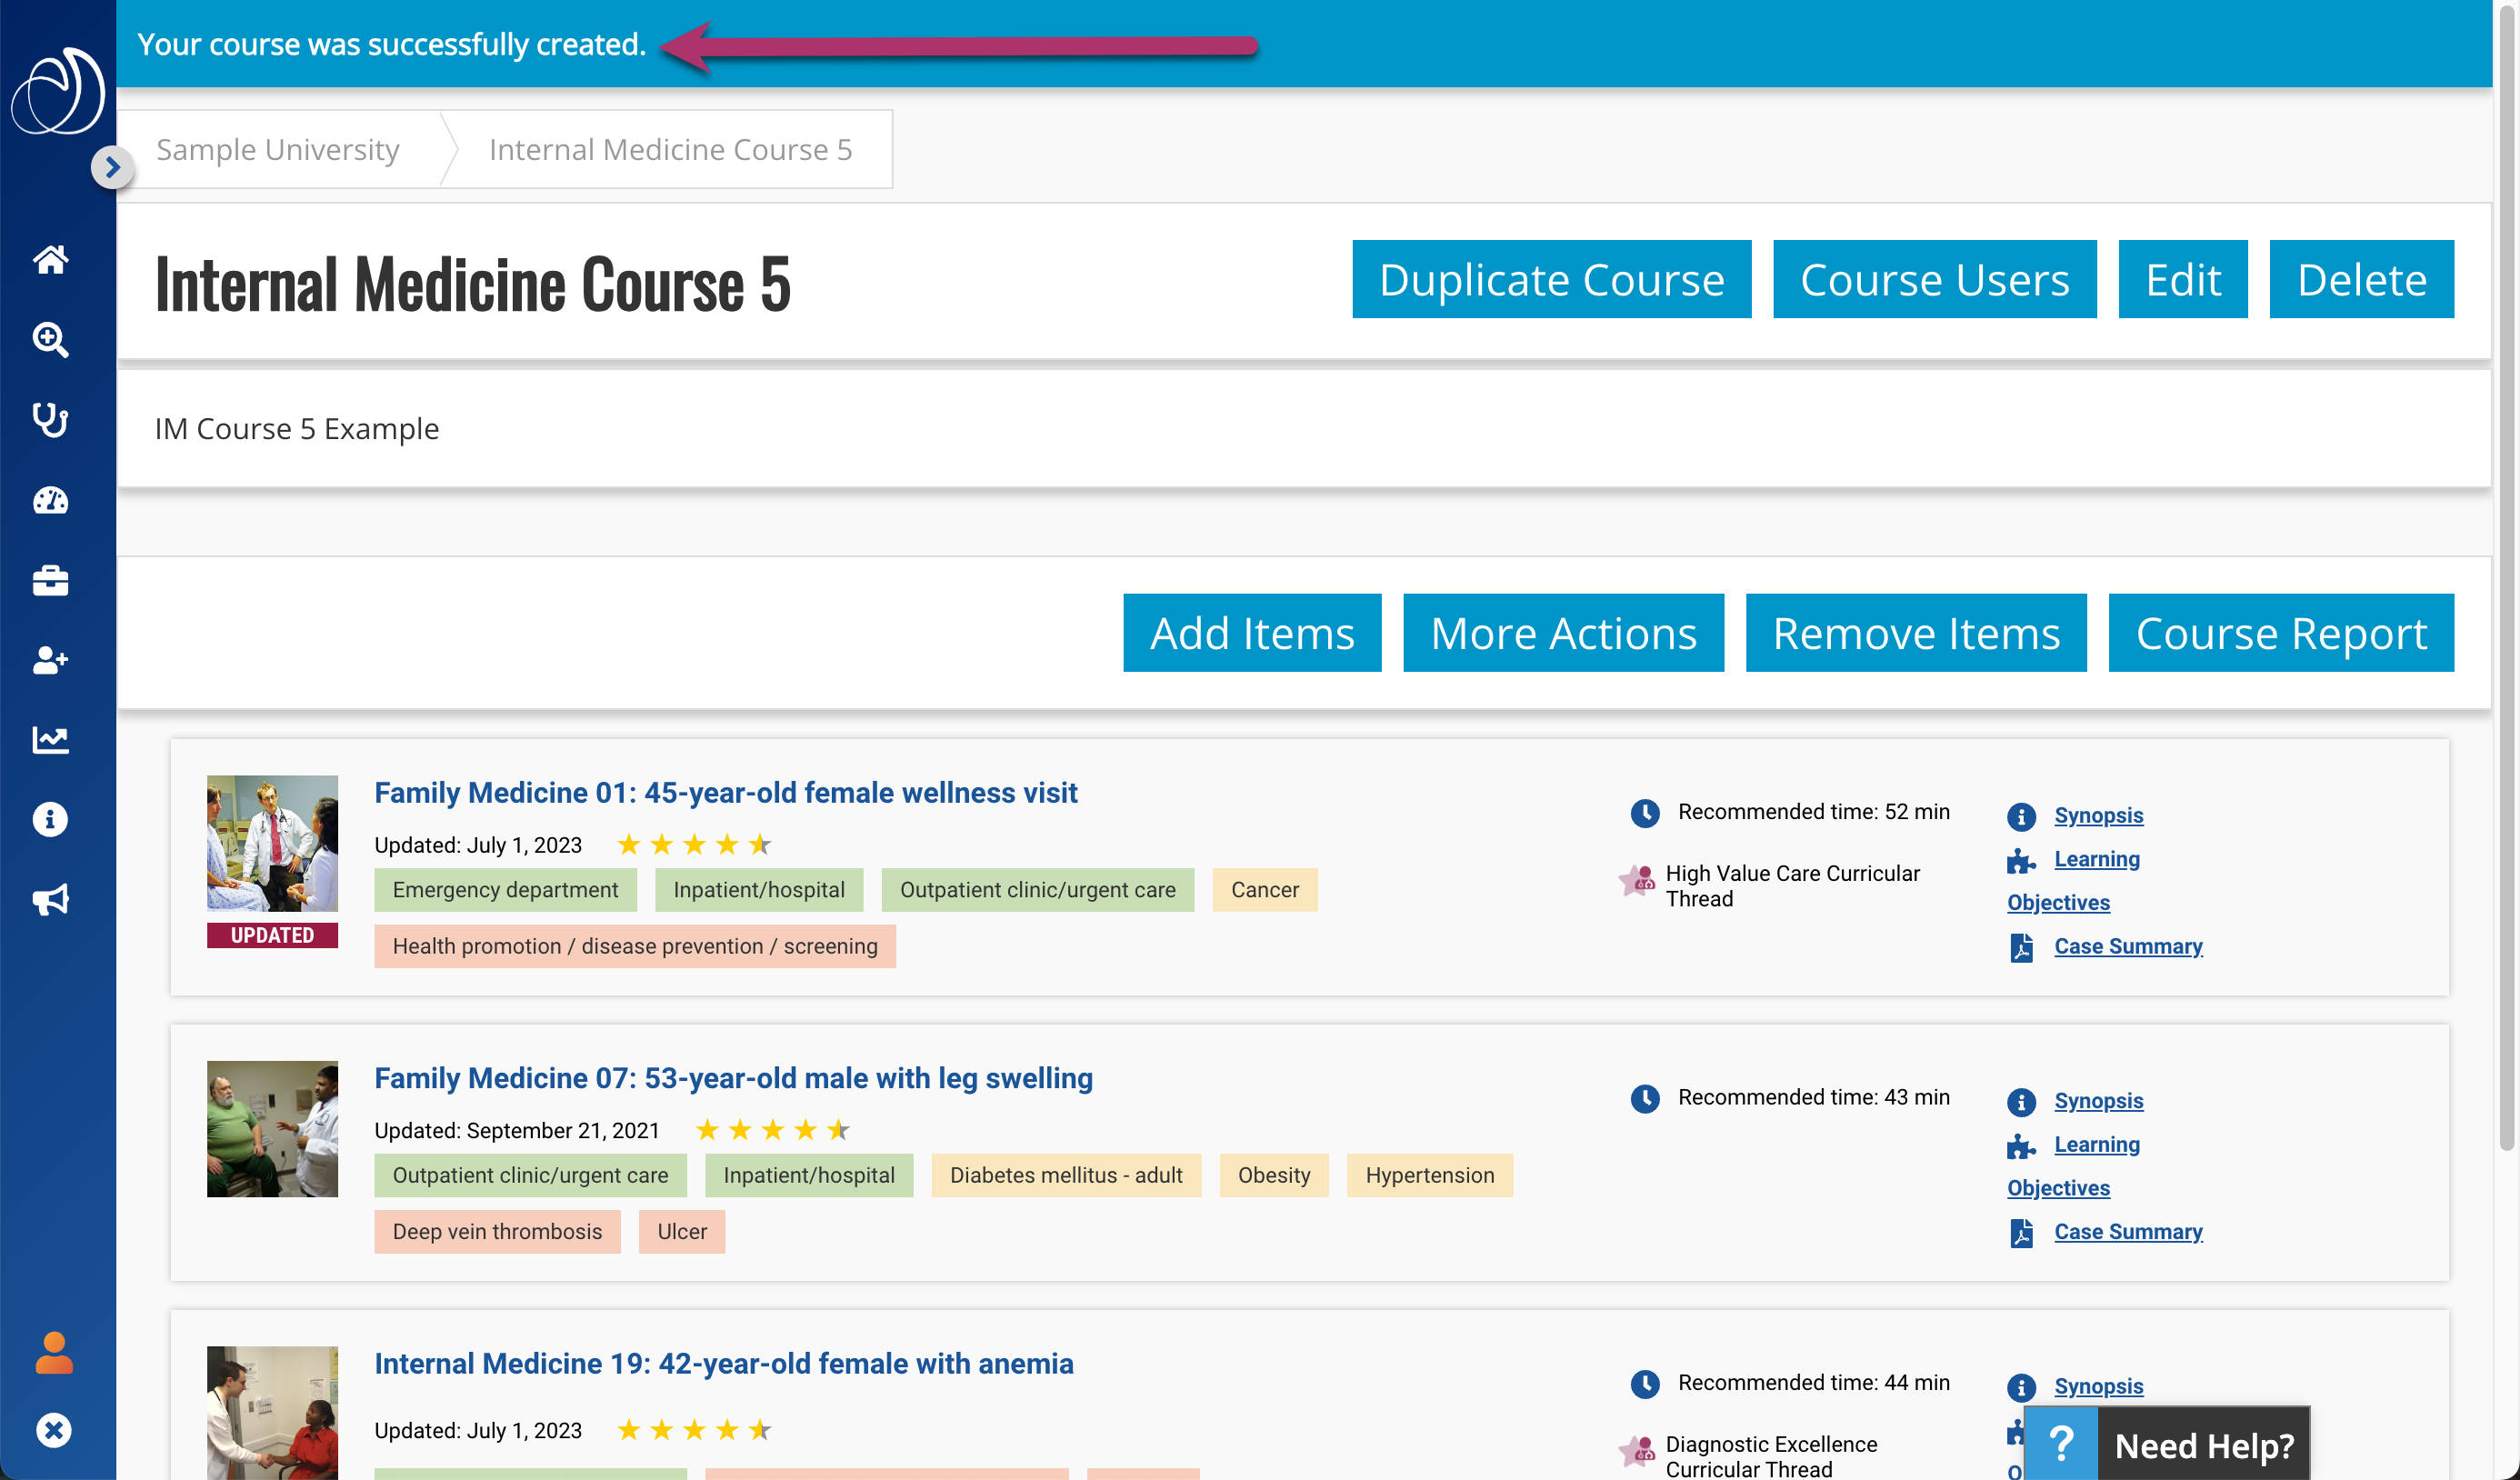Click the star rating for Family Medicine 01
Image resolution: width=2520 pixels, height=1480 pixels.
(x=694, y=845)
